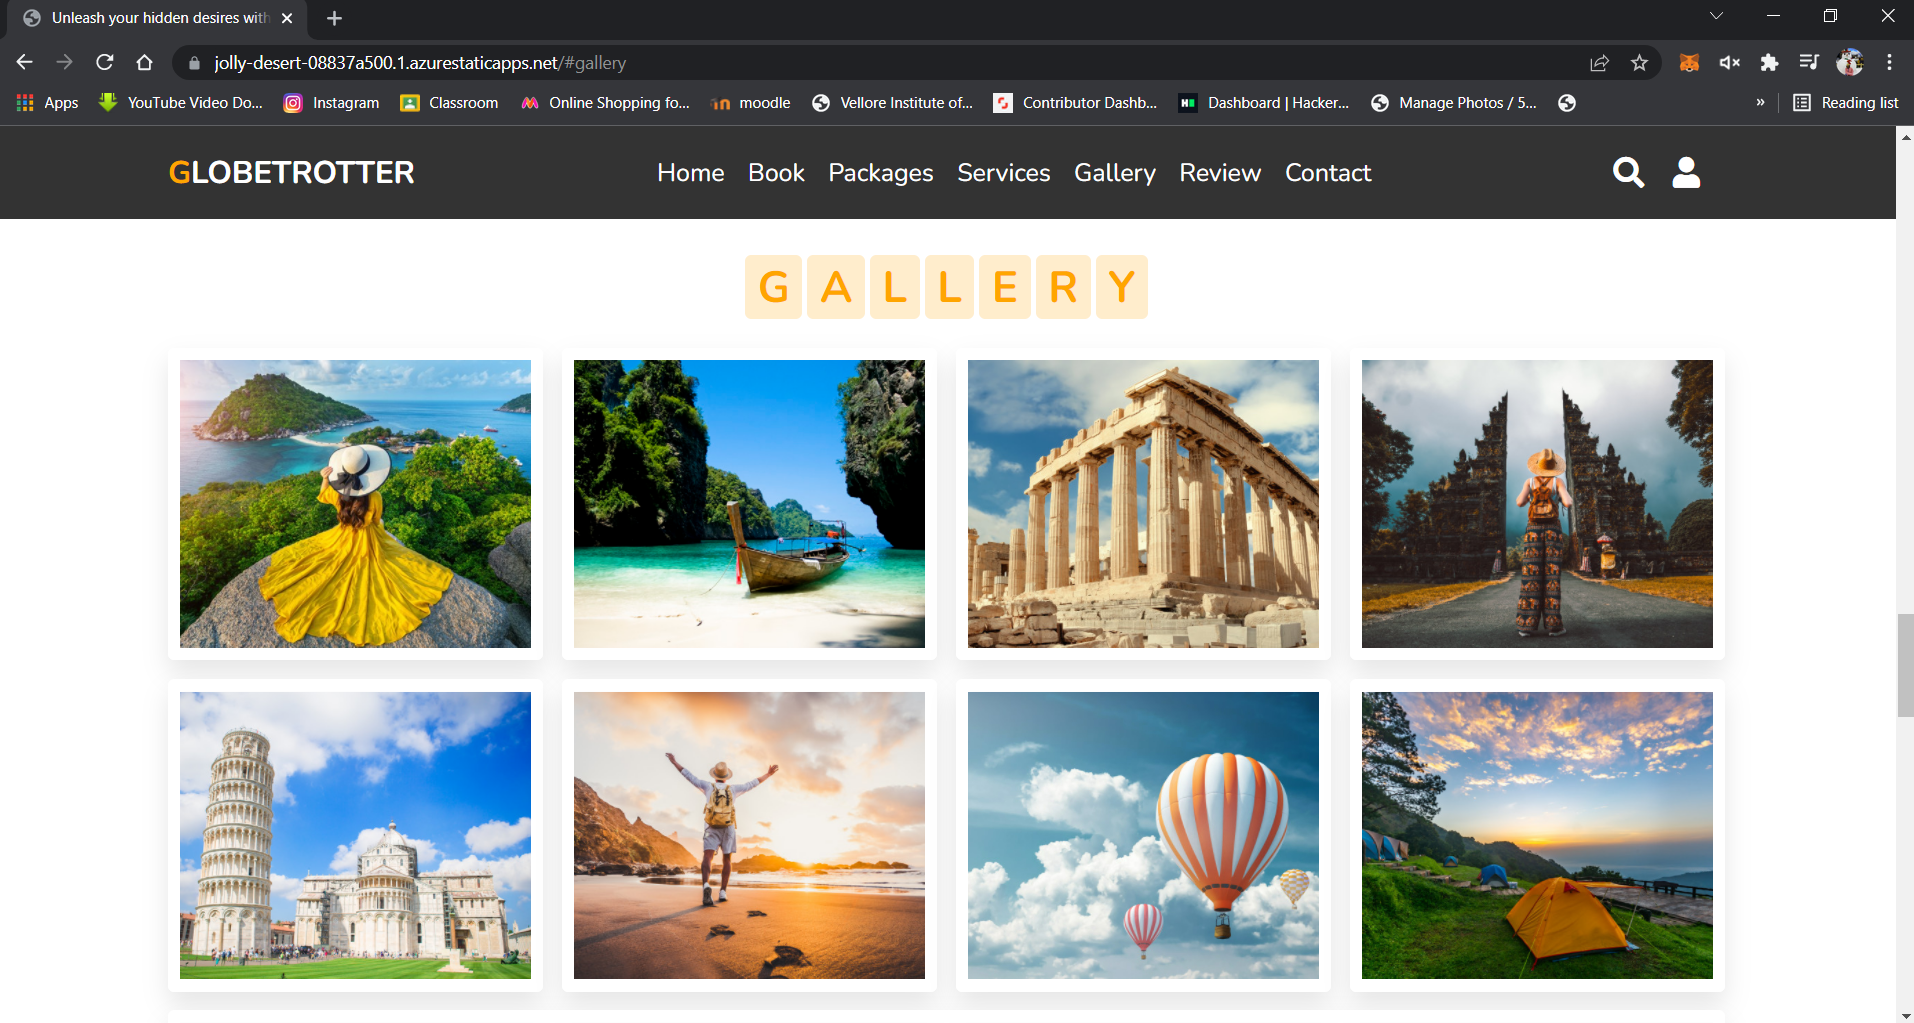The image size is (1914, 1023).
Task: Open the browser extensions puzzle icon
Action: pos(1770,62)
